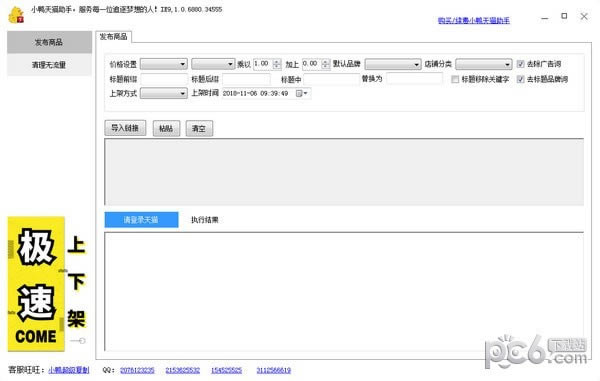Click the 加上 value field showing 0.00
This screenshot has width=600, height=381.
pos(312,64)
